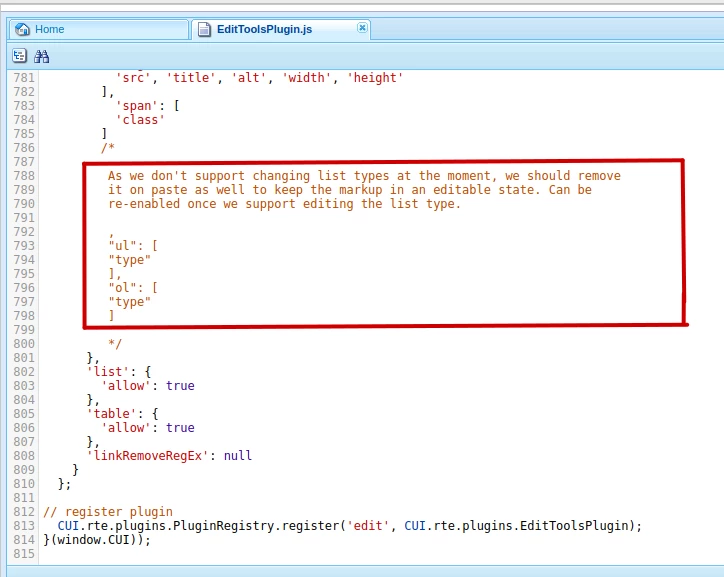
Task: Open search with the binoculars icon
Action: point(42,56)
